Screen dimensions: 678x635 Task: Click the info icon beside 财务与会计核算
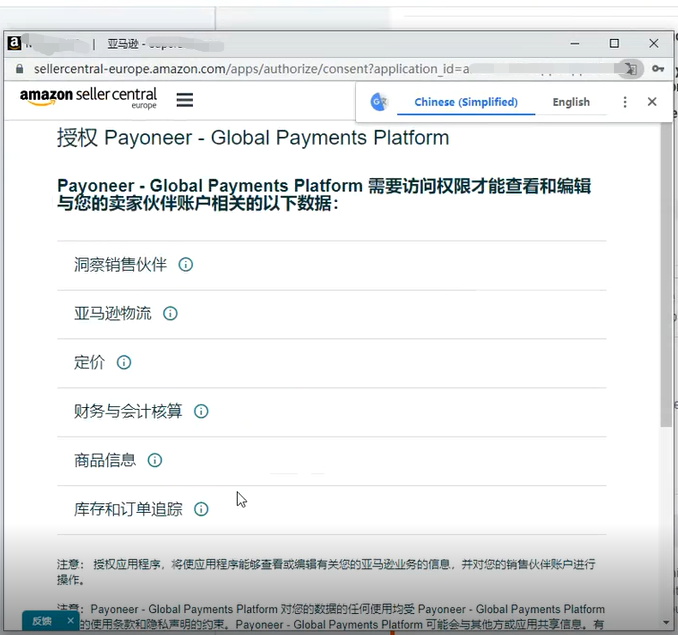tap(201, 412)
